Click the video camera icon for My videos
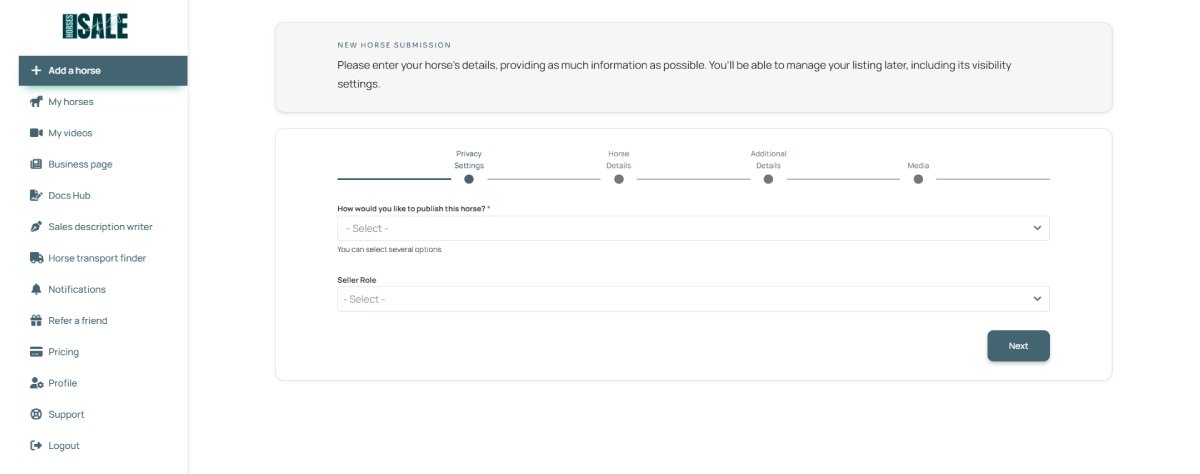The height and width of the screenshot is (474, 1200). pos(36,133)
